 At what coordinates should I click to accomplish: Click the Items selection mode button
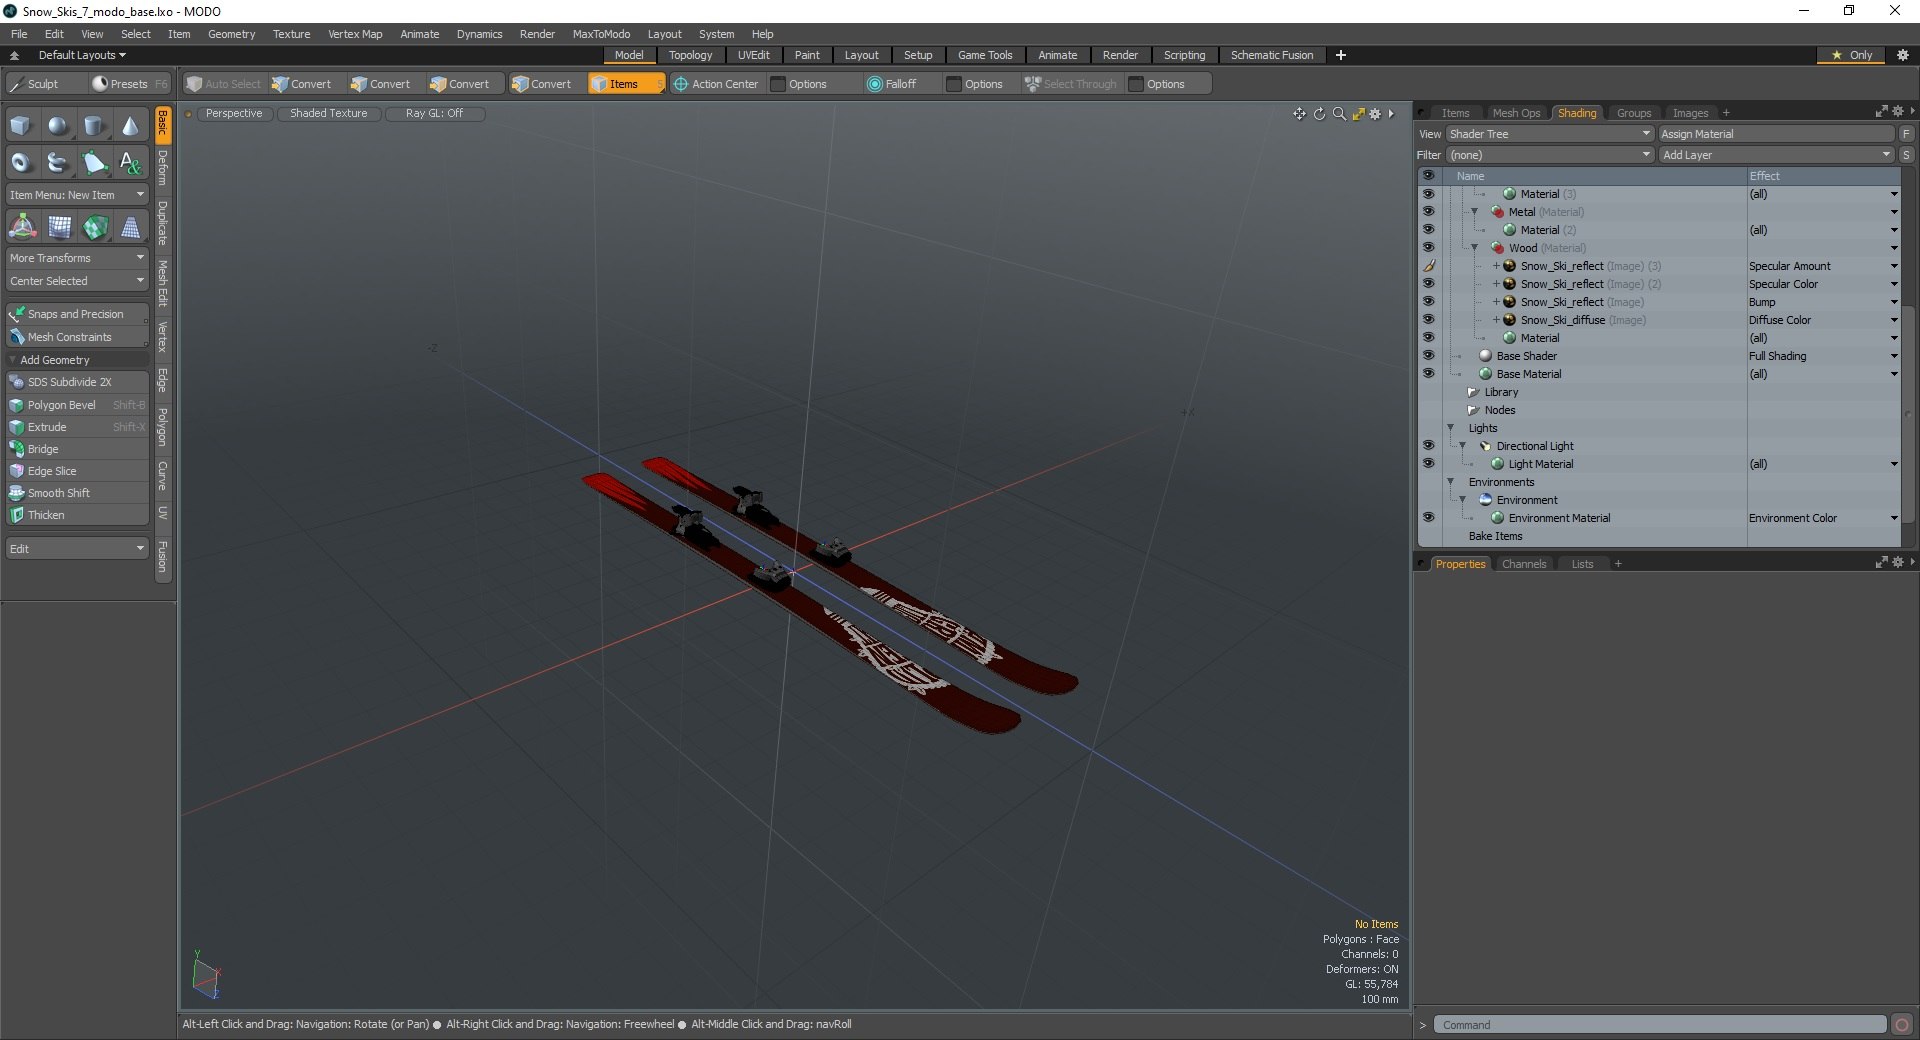pos(626,84)
